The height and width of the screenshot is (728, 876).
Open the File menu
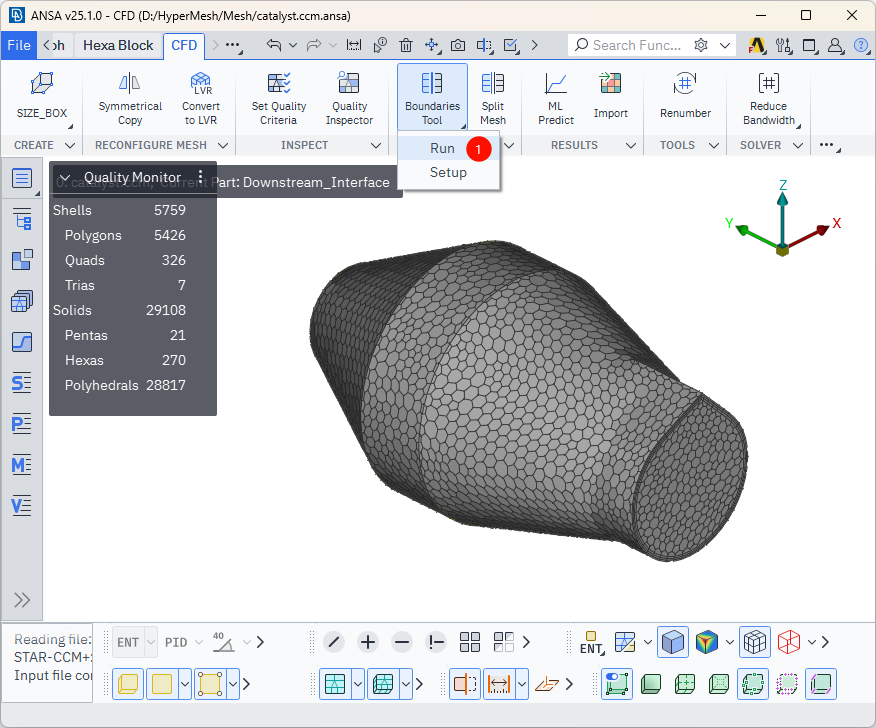pyautogui.click(x=19, y=45)
